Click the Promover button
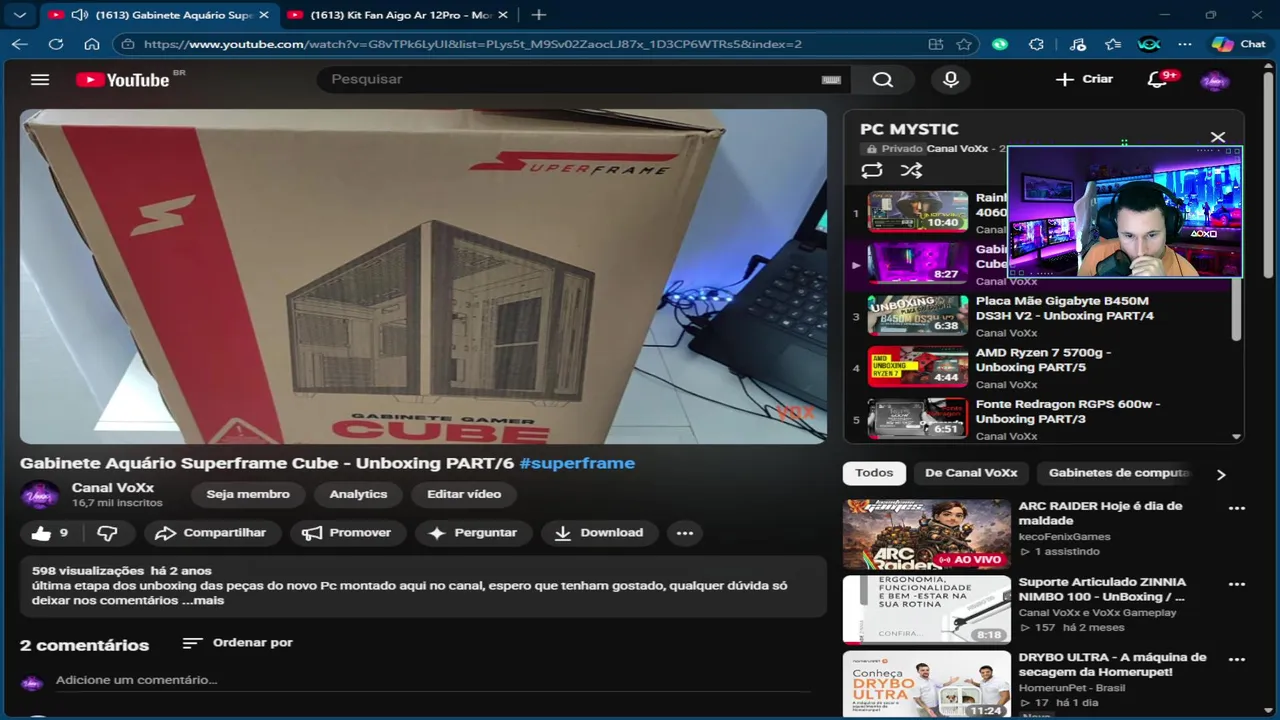This screenshot has width=1280, height=720. (347, 533)
